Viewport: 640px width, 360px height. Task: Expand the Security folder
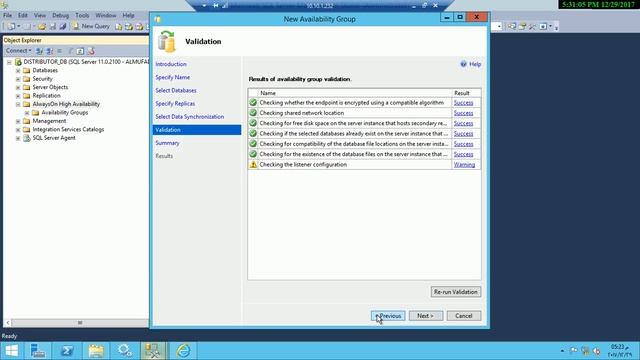pos(18,79)
